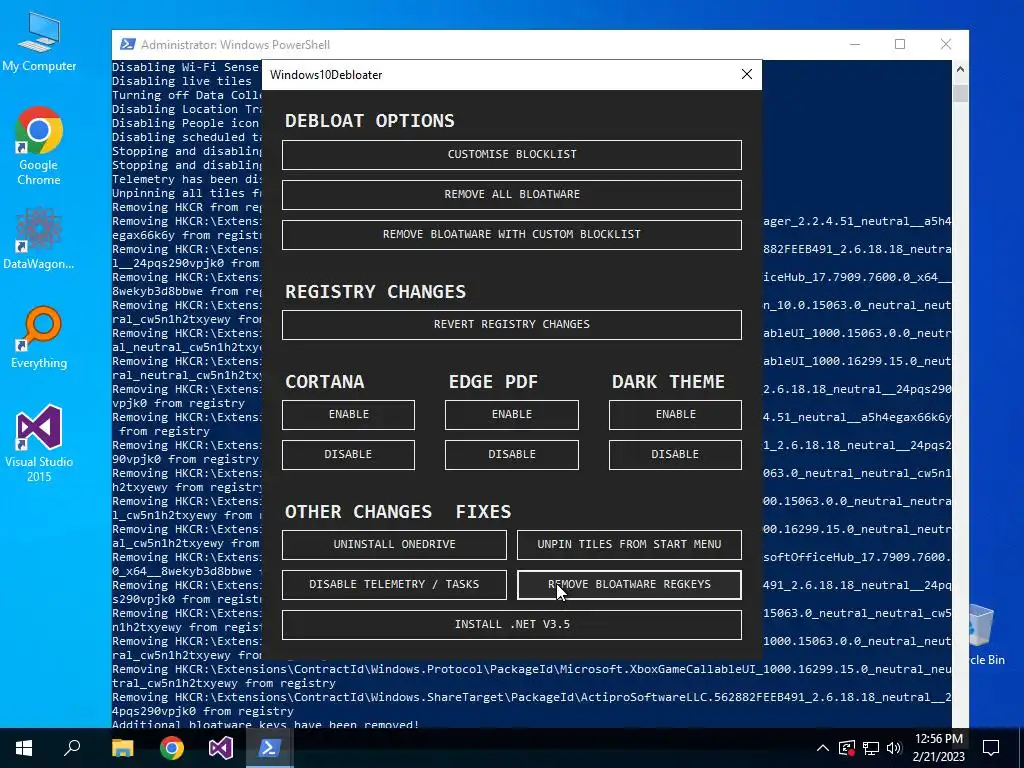
Task: Maximize the PowerShell window
Action: pos(900,44)
